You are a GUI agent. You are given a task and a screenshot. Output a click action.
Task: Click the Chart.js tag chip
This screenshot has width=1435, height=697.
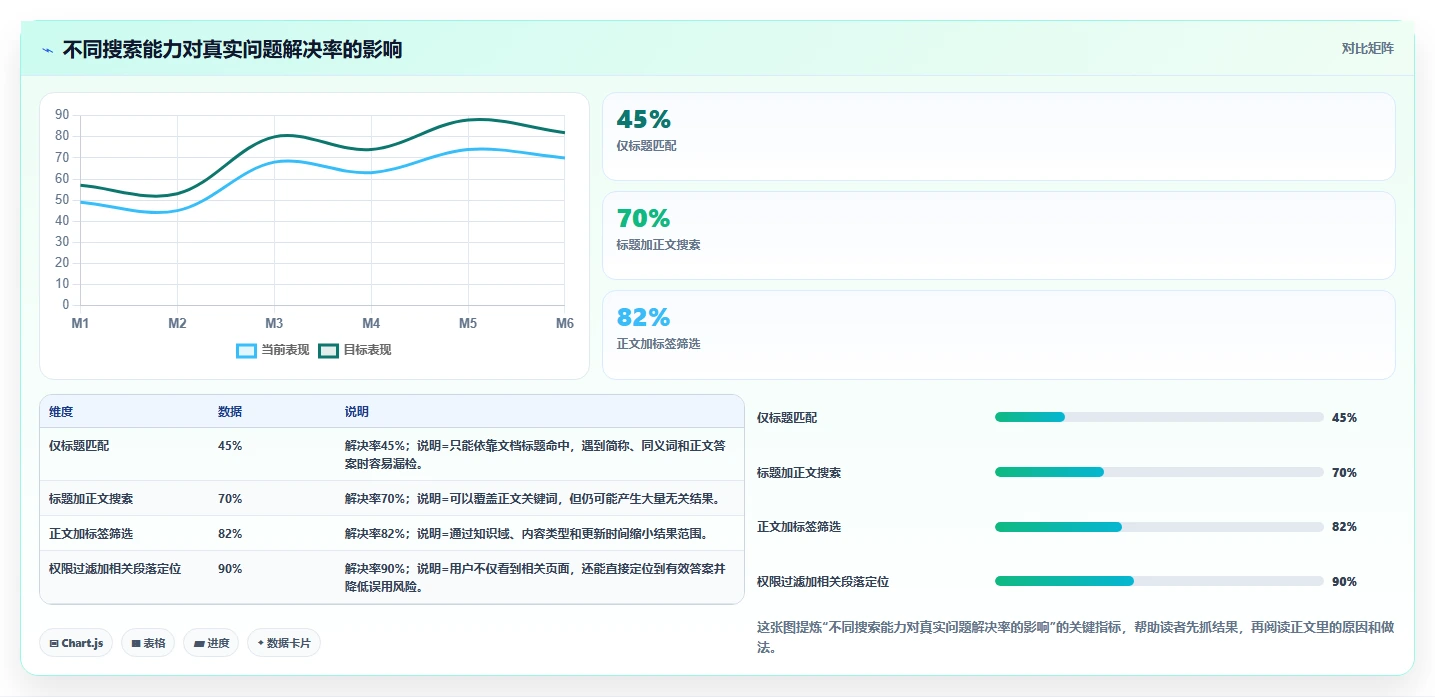point(76,643)
